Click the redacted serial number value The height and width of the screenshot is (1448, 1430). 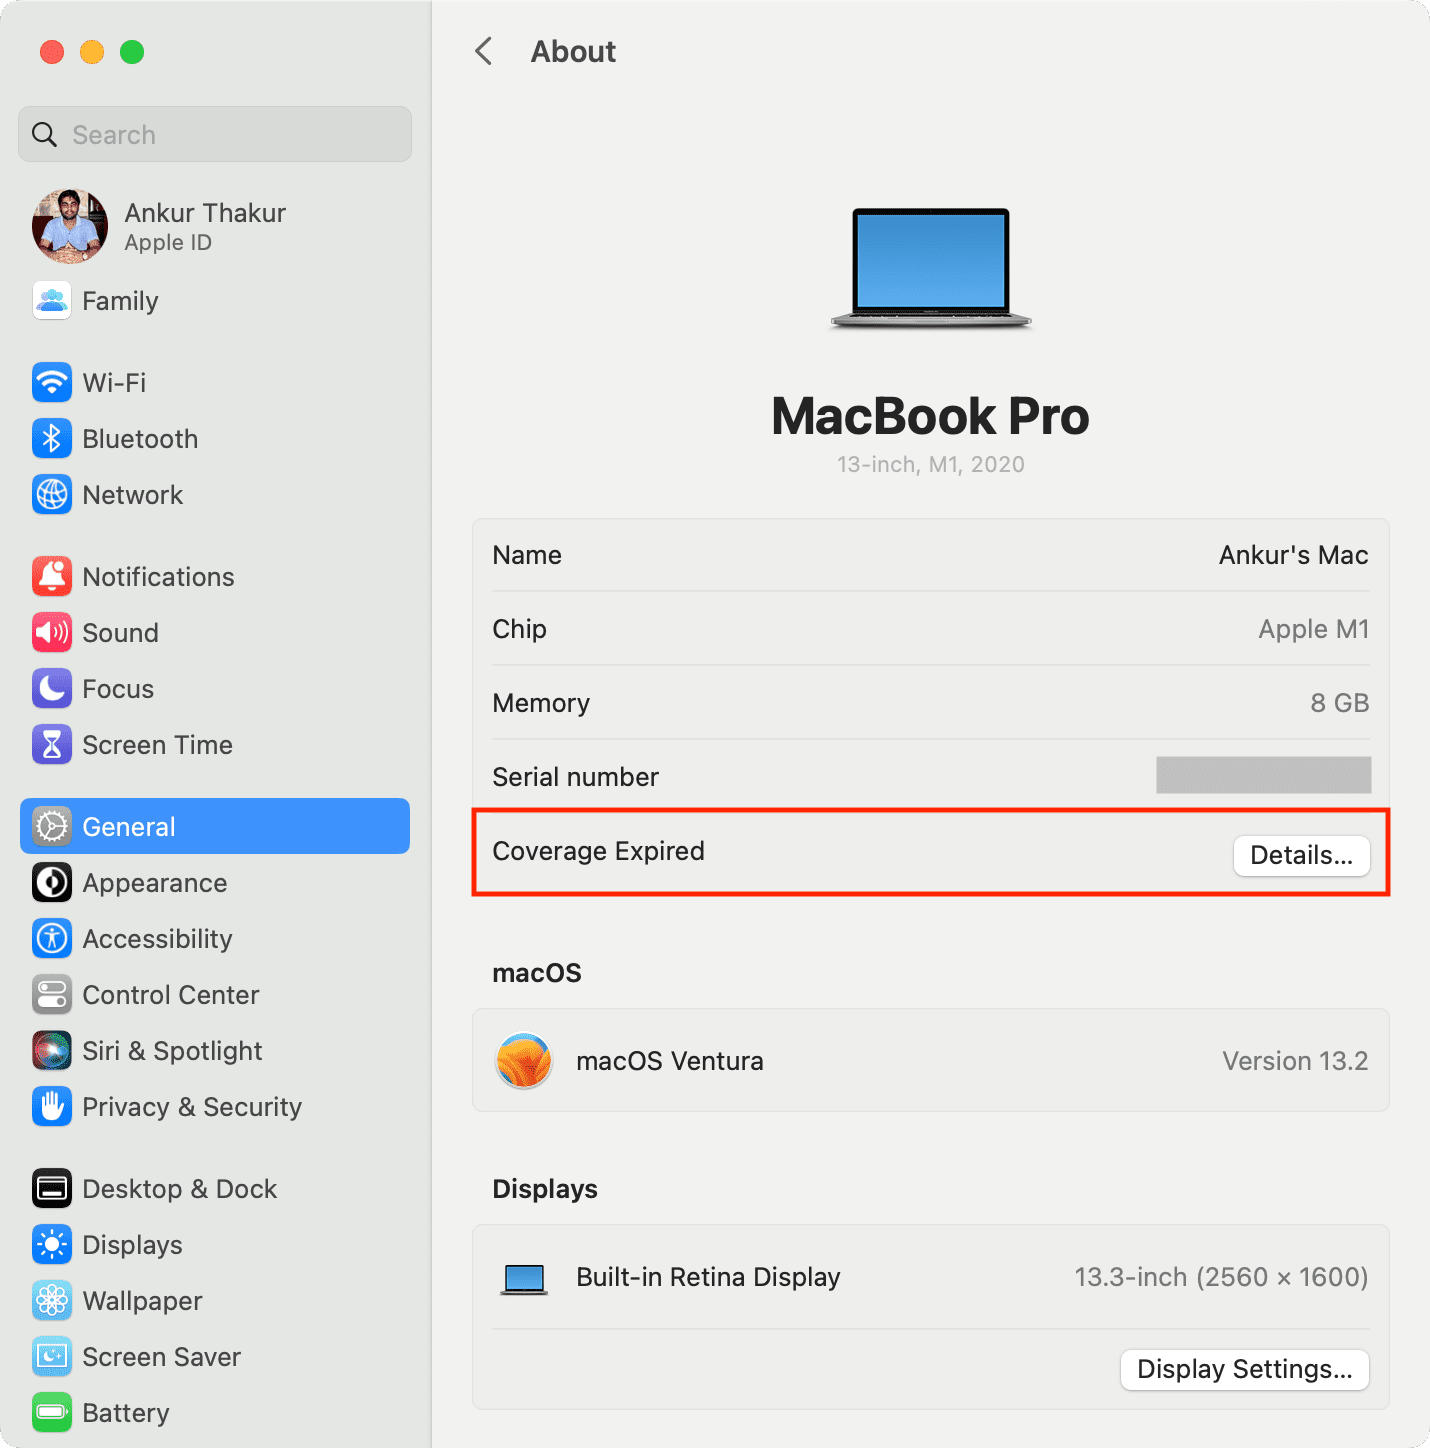(1263, 775)
